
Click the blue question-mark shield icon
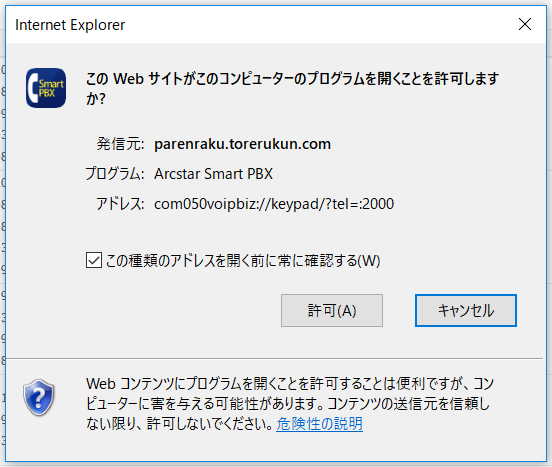tap(39, 397)
